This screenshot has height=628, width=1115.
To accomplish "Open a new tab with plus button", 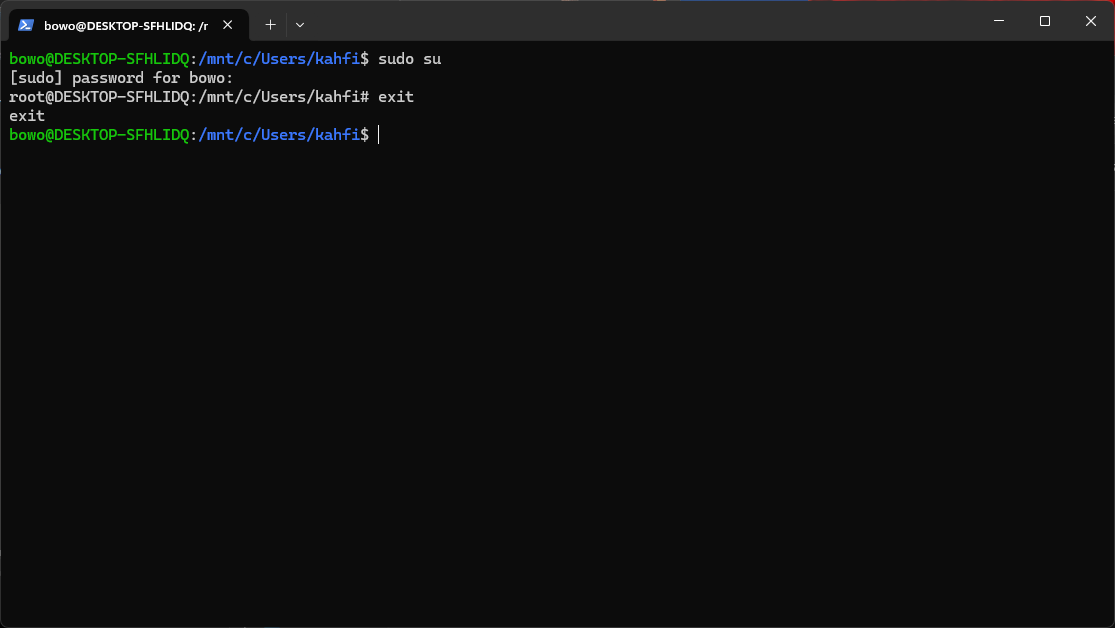I will pos(270,25).
